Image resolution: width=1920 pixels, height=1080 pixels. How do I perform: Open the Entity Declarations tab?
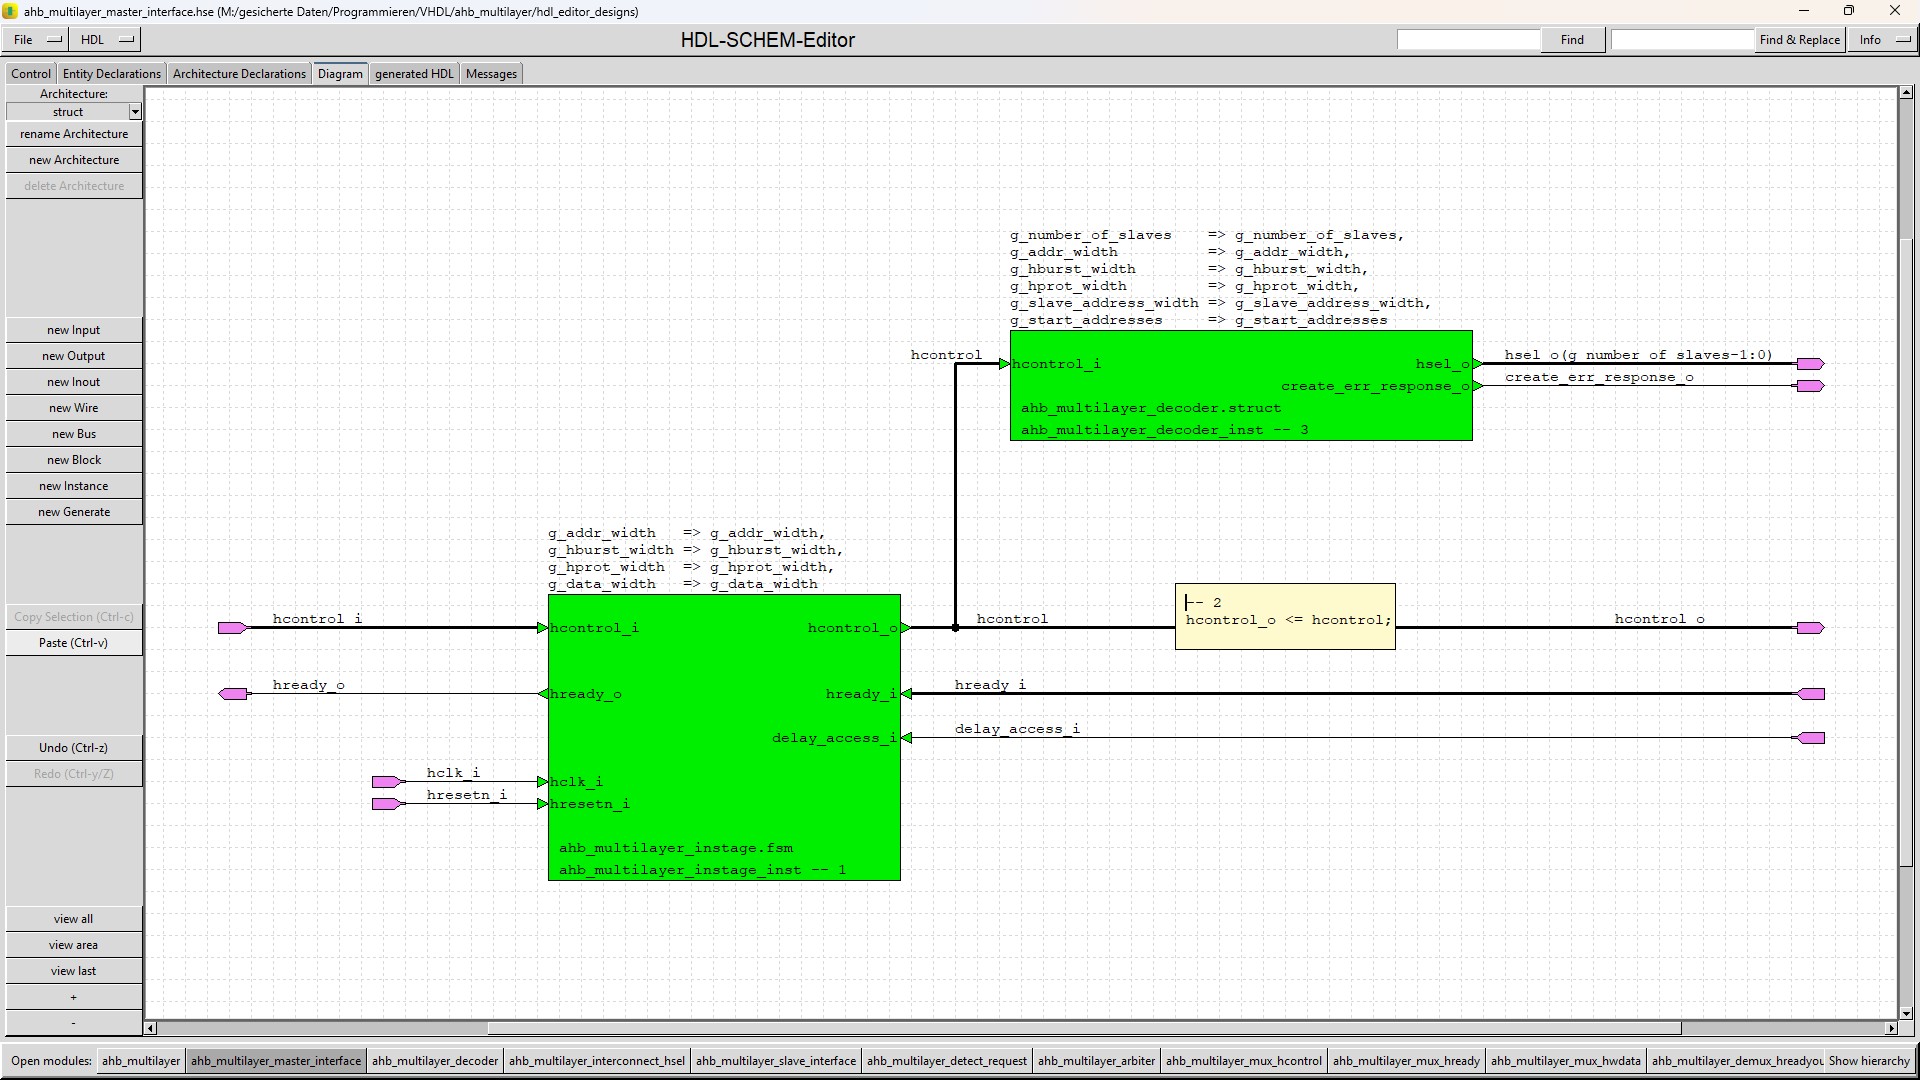coord(111,74)
